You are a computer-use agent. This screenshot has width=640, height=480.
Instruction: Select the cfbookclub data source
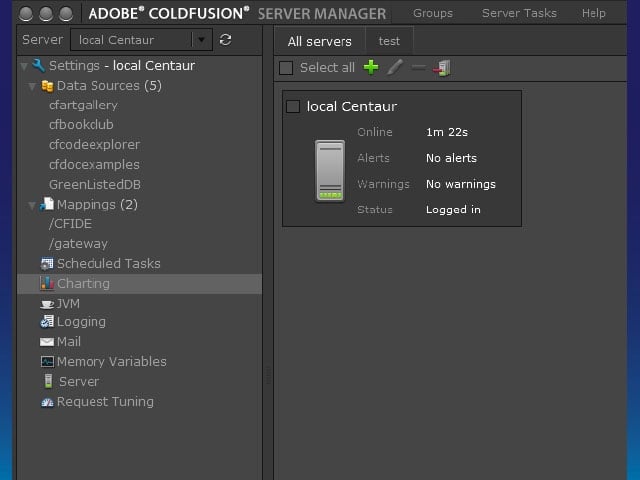[81, 125]
